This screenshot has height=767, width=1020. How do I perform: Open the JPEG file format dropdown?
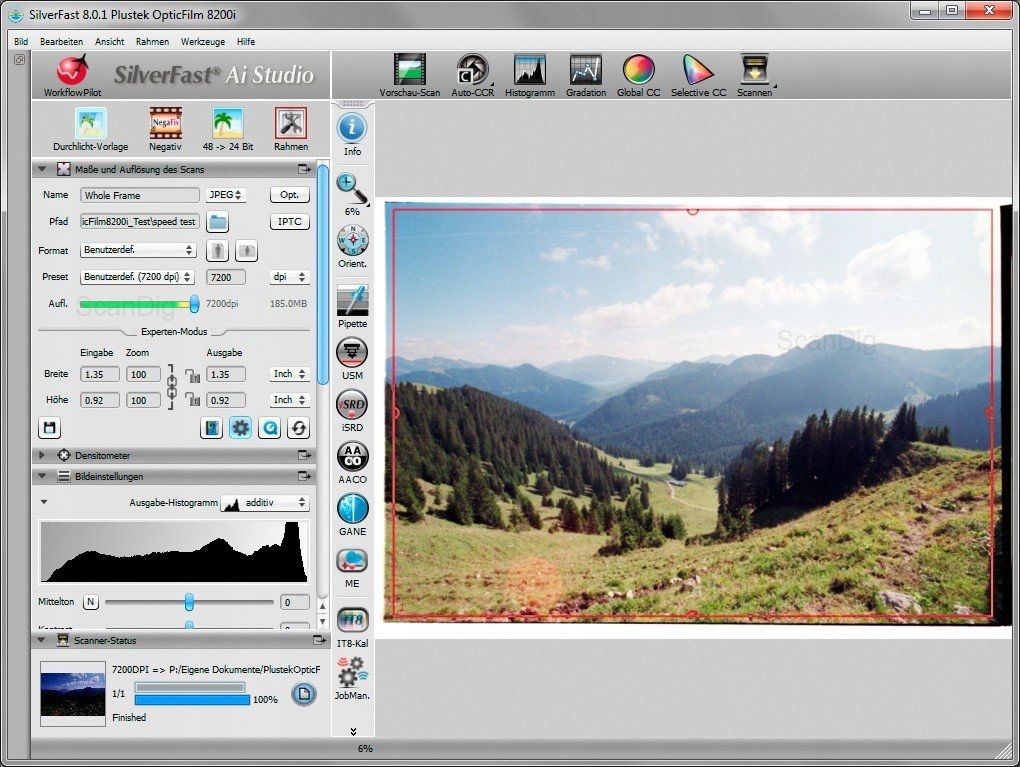click(226, 195)
